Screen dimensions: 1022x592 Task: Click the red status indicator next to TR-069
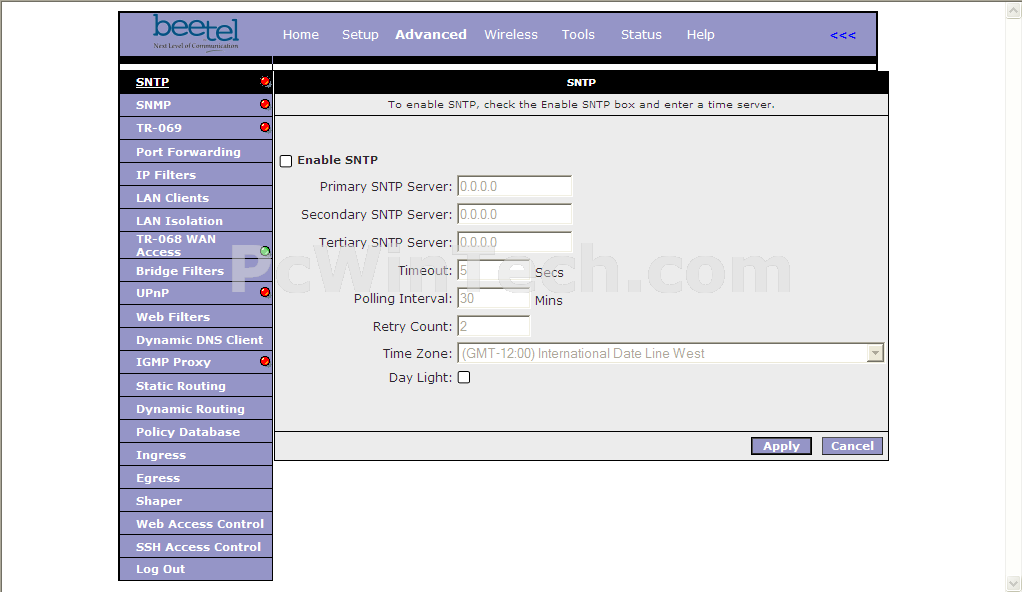coord(265,127)
